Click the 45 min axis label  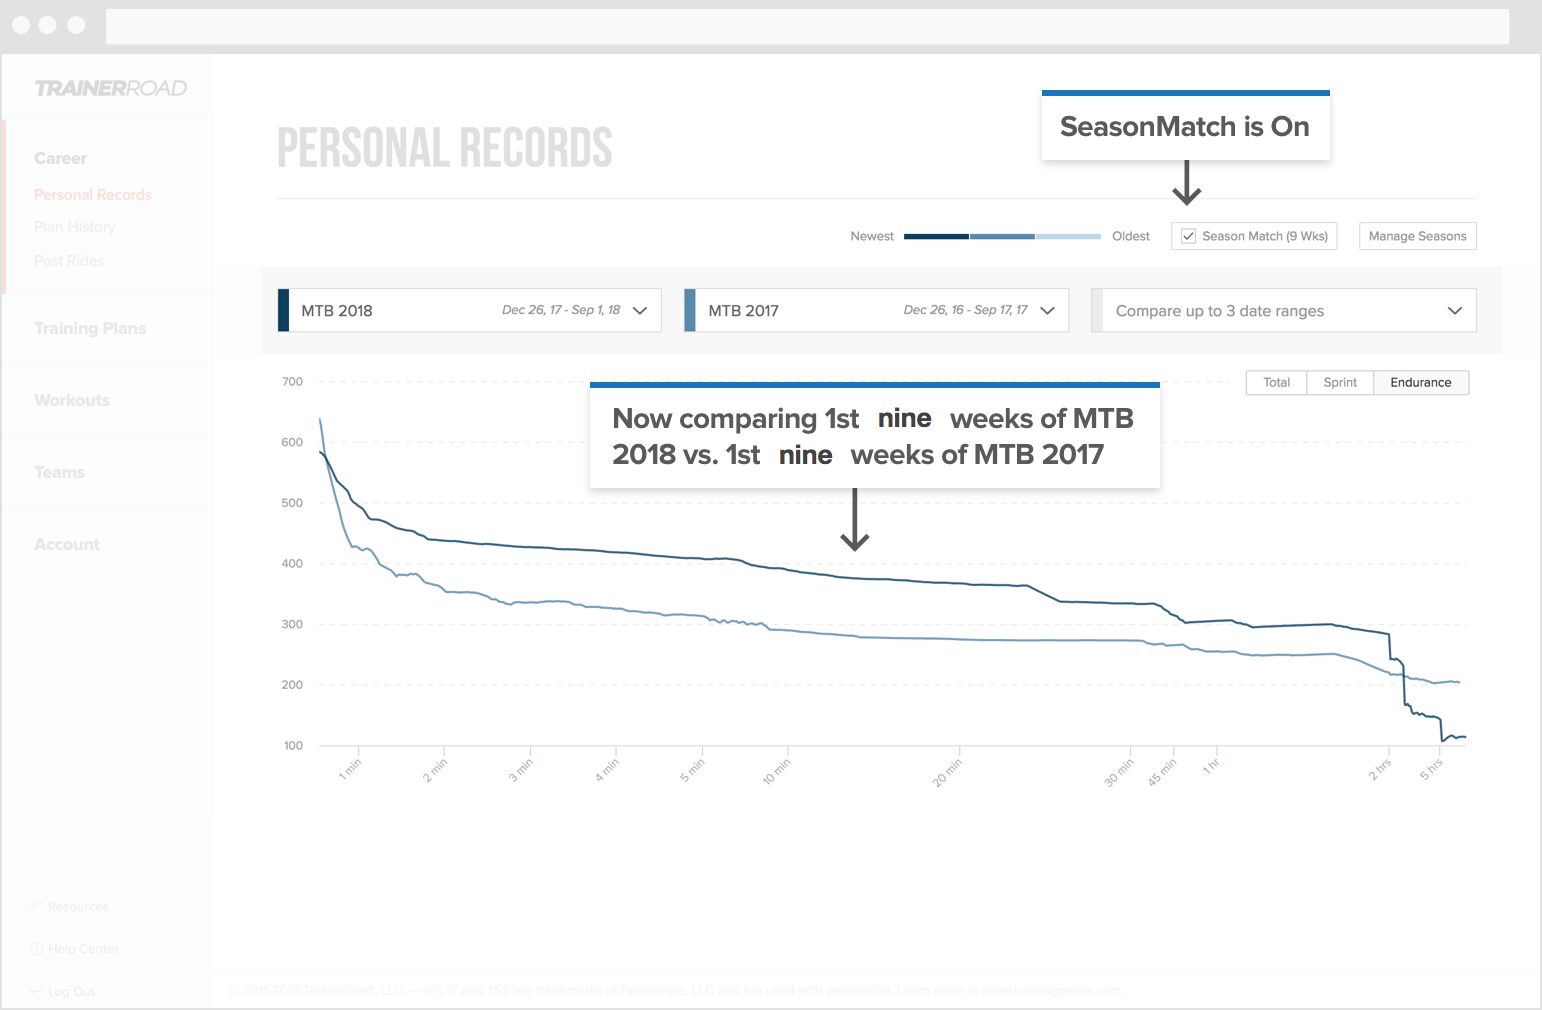click(1162, 772)
